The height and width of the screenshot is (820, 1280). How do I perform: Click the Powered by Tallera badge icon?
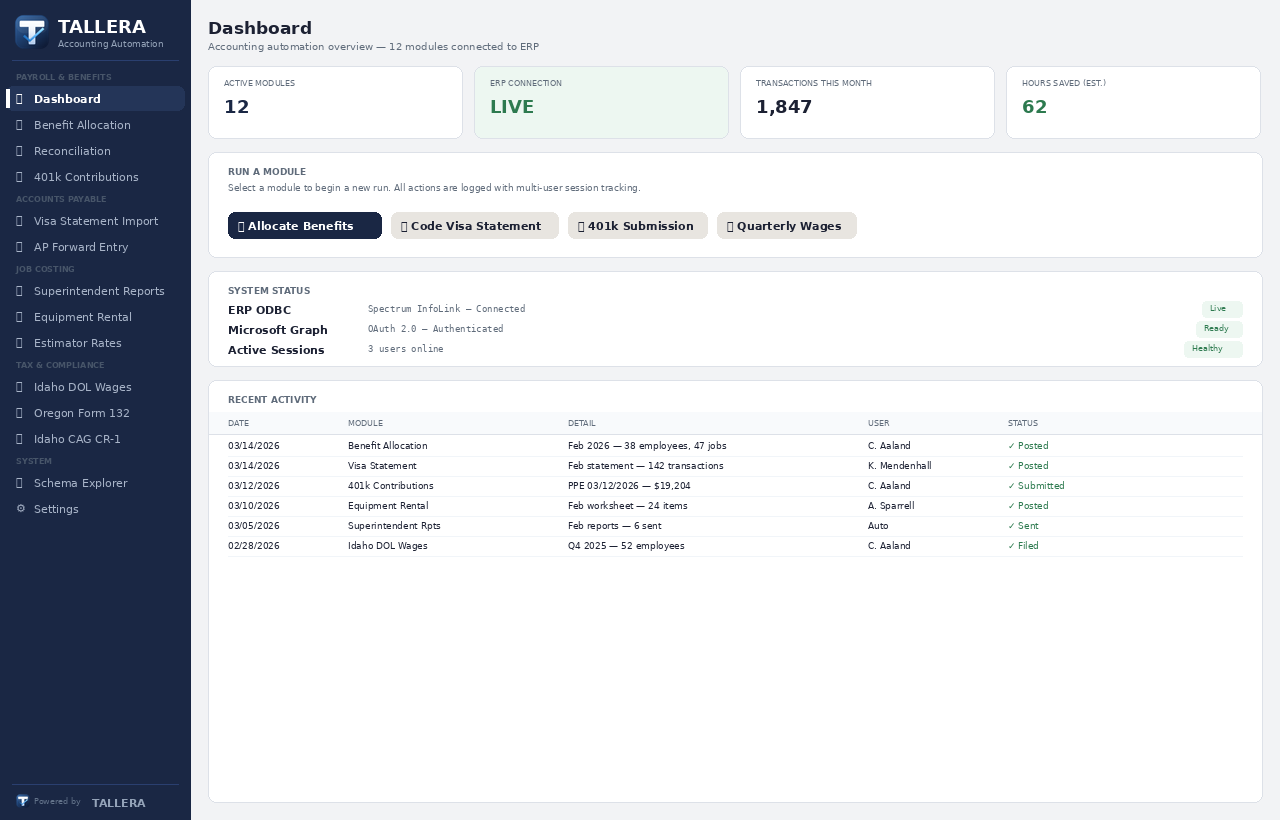pos(21,800)
